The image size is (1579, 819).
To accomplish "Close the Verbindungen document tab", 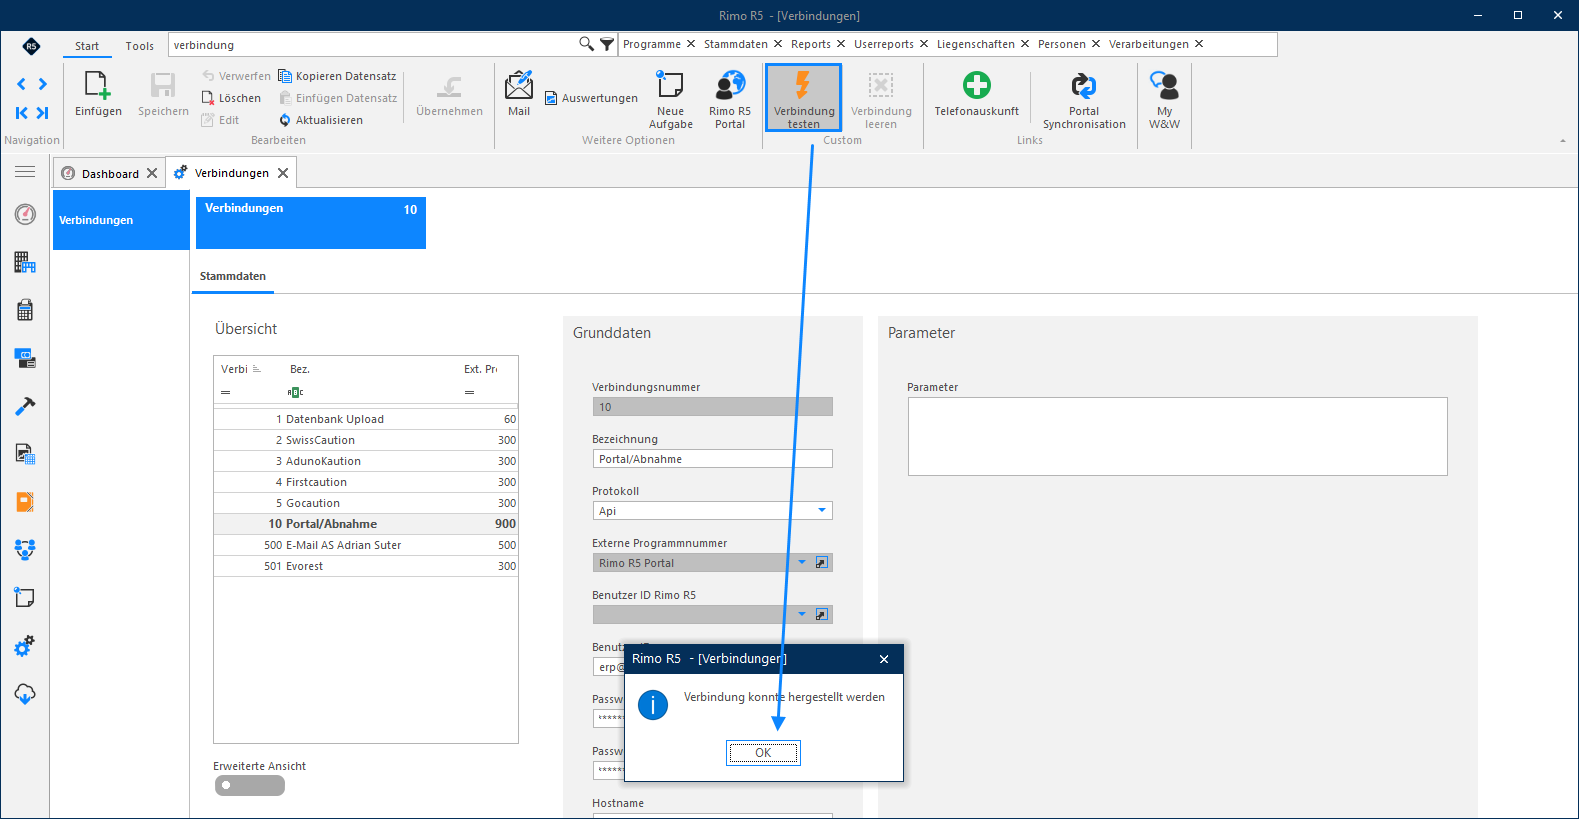I will (x=283, y=173).
